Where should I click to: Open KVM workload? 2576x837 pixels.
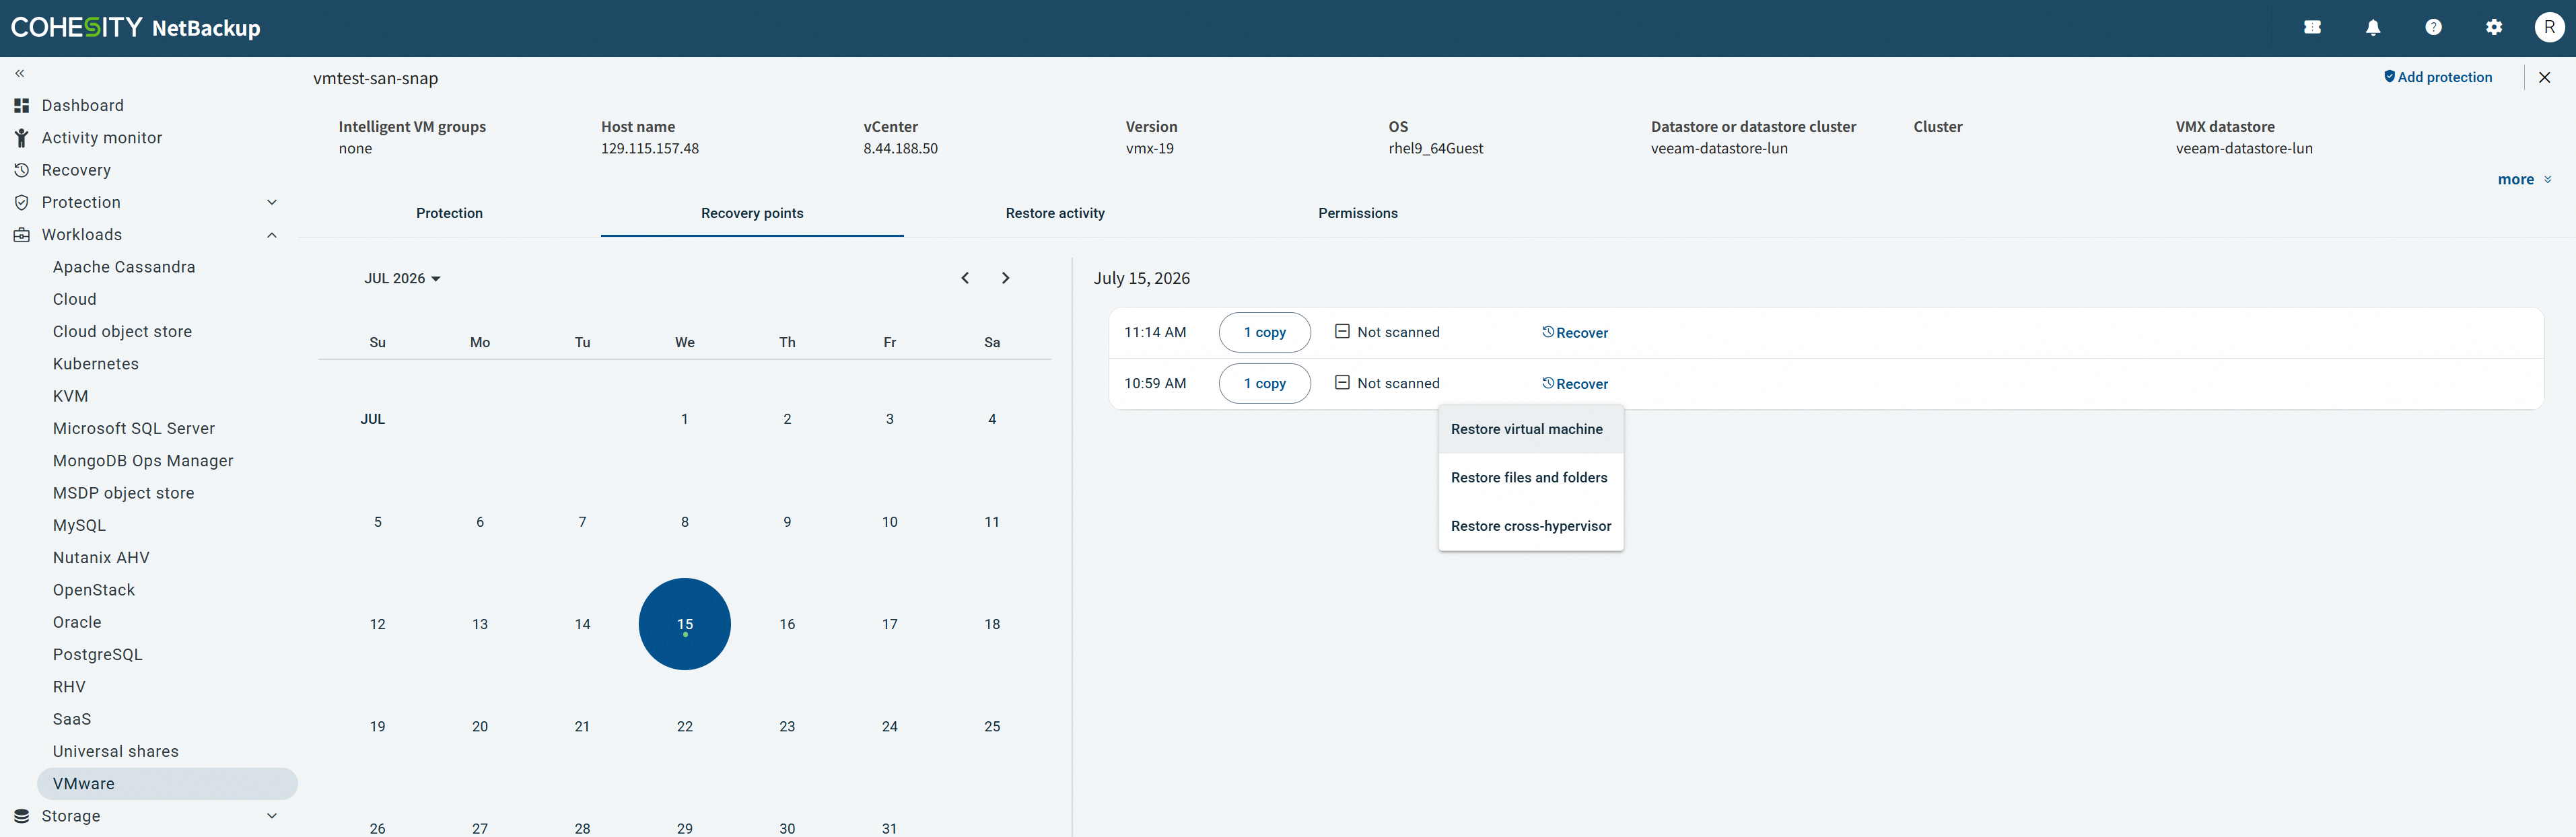coord(71,396)
